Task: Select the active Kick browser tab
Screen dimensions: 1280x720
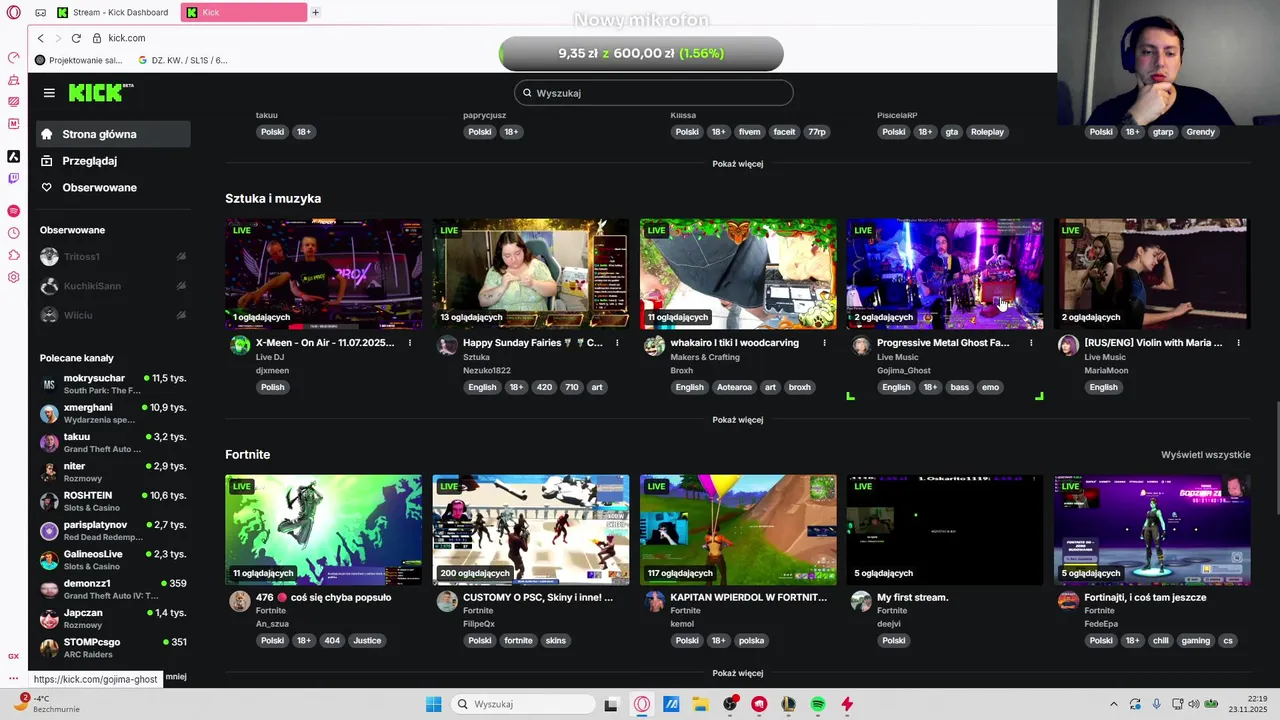Action: point(243,12)
